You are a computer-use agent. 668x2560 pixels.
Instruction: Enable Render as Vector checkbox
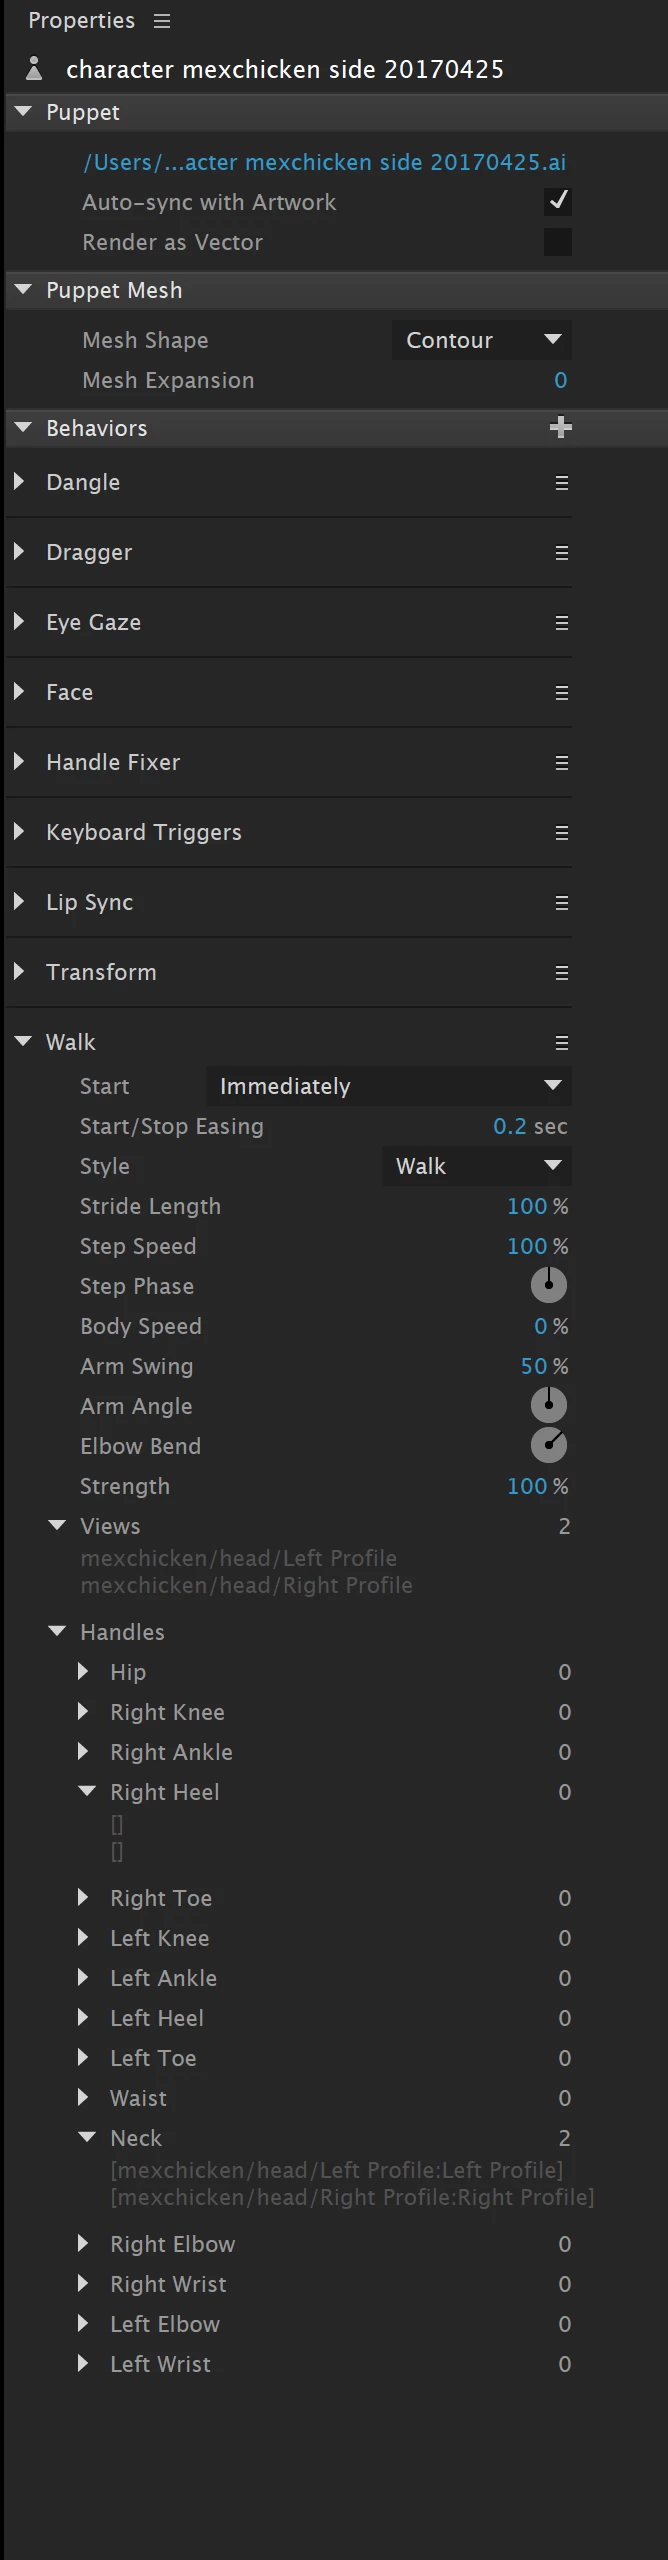coord(558,242)
